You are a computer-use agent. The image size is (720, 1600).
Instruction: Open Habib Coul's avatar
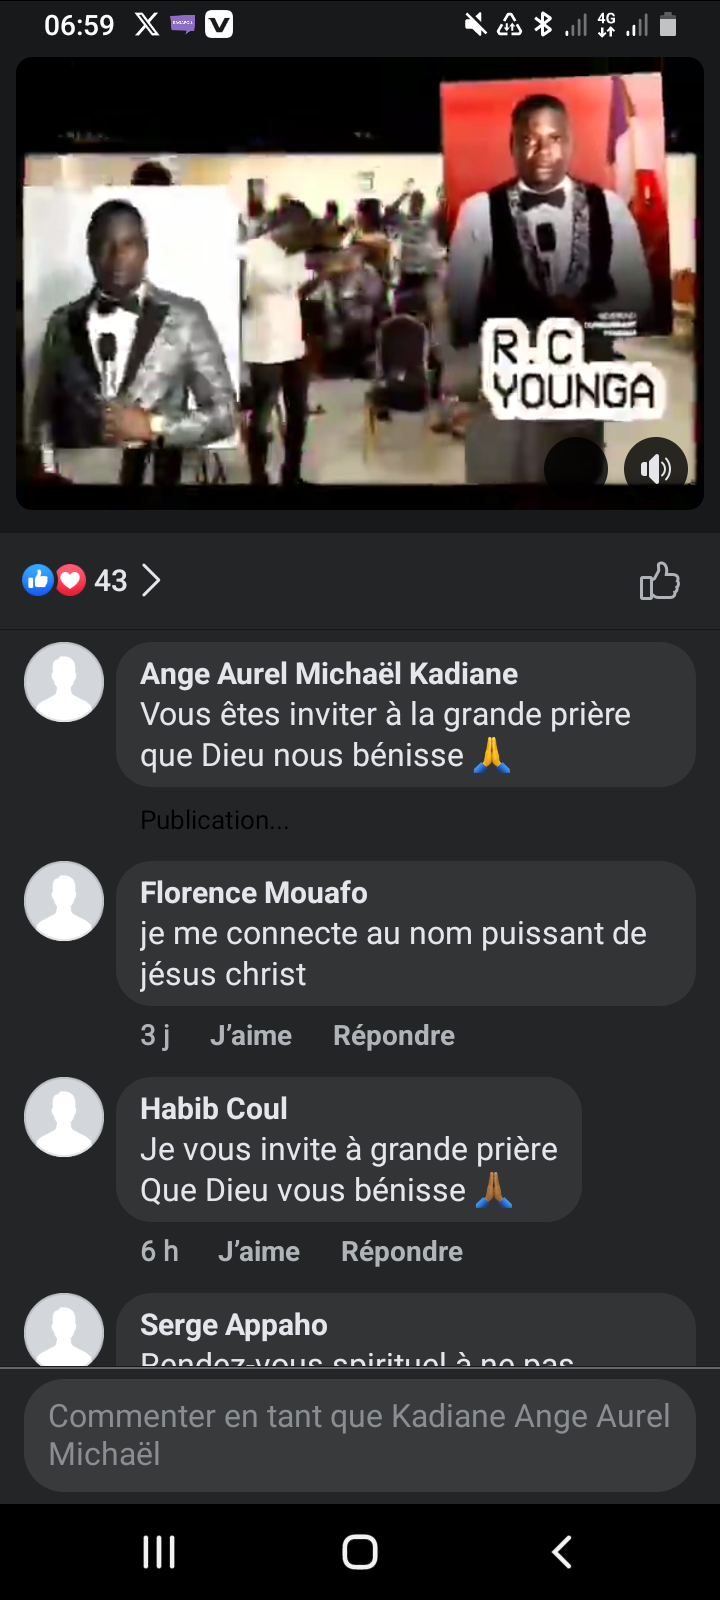point(64,1117)
